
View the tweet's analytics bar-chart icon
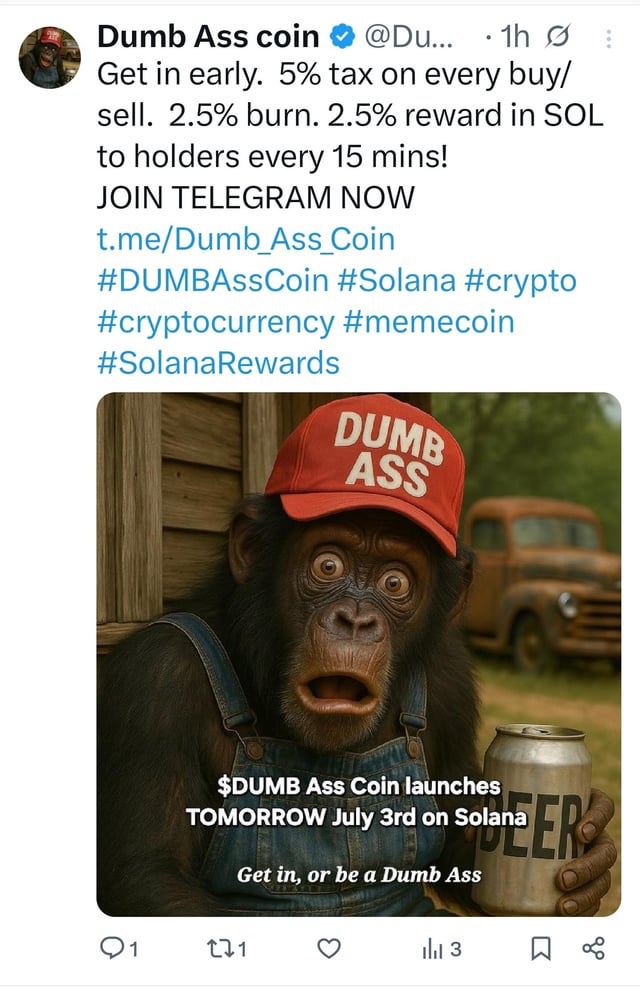click(x=432, y=948)
